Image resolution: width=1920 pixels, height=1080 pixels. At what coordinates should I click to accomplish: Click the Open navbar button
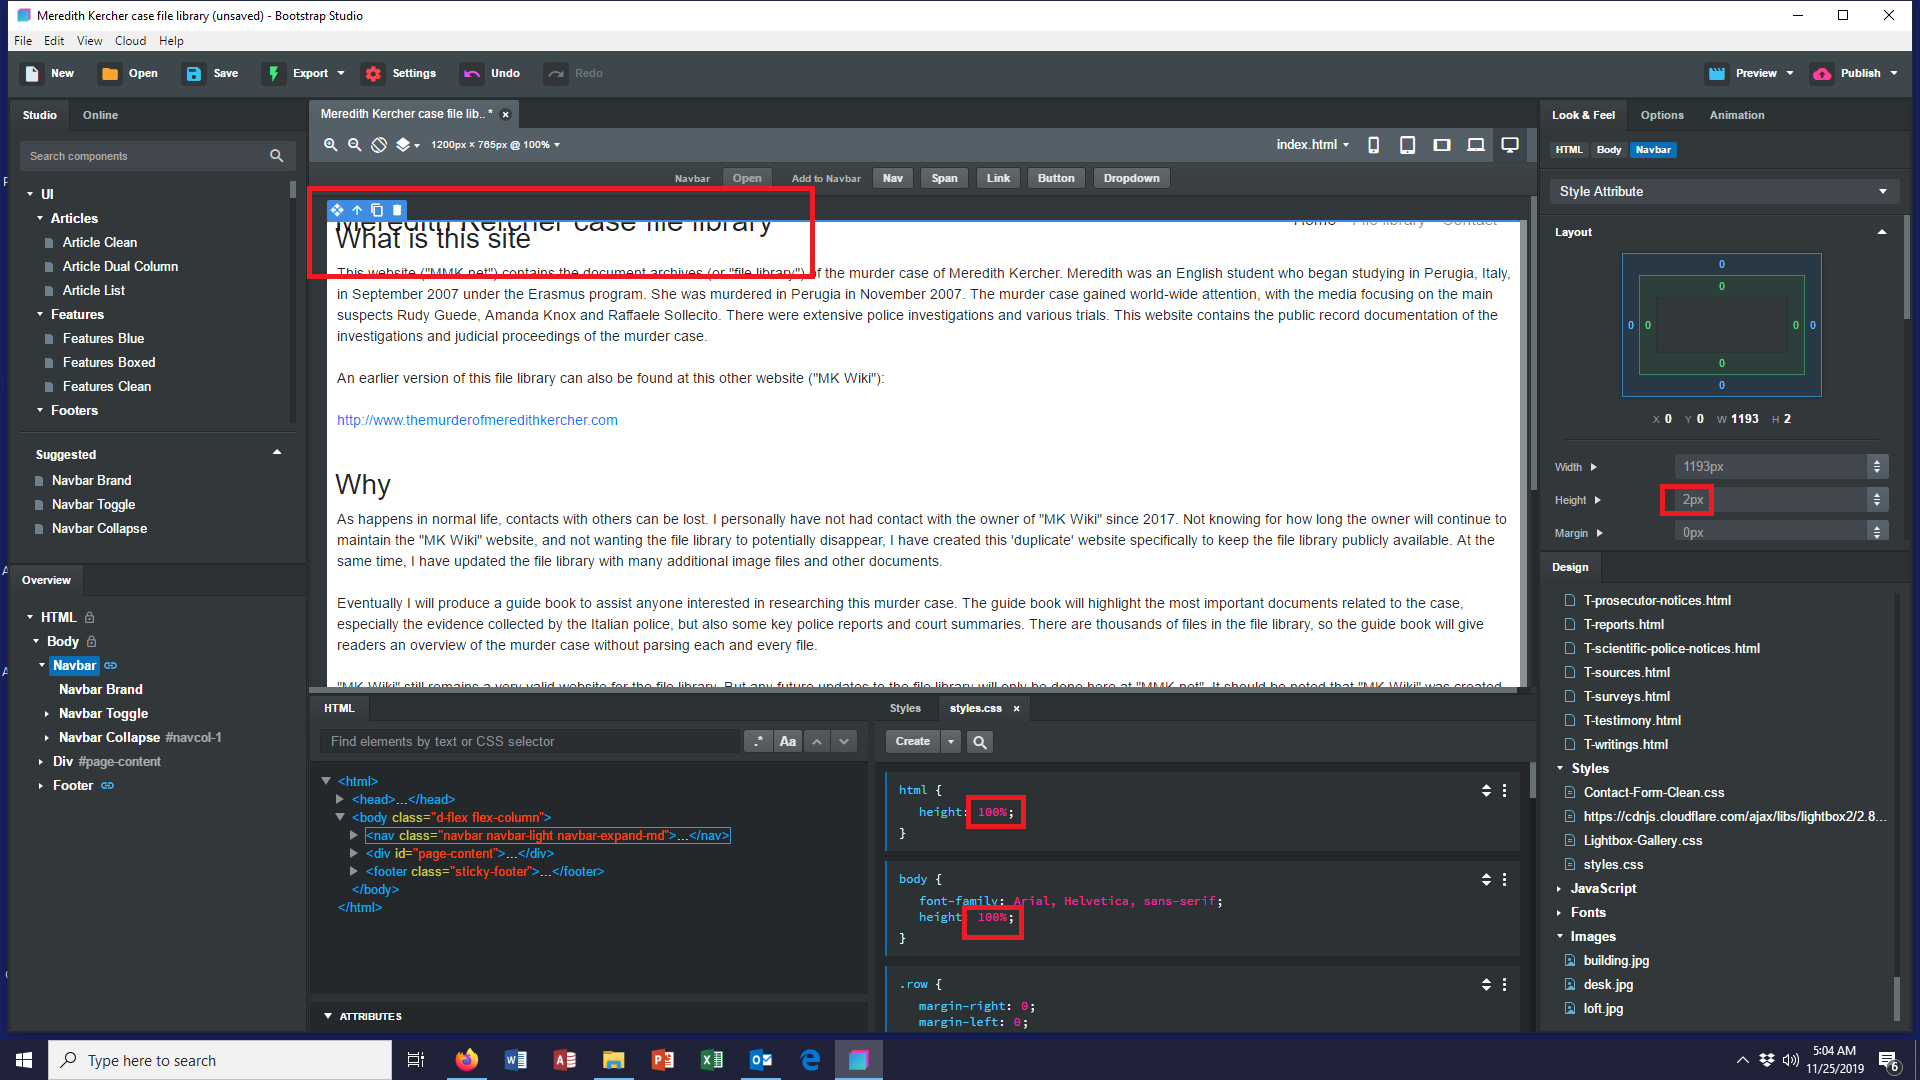[x=747, y=178]
